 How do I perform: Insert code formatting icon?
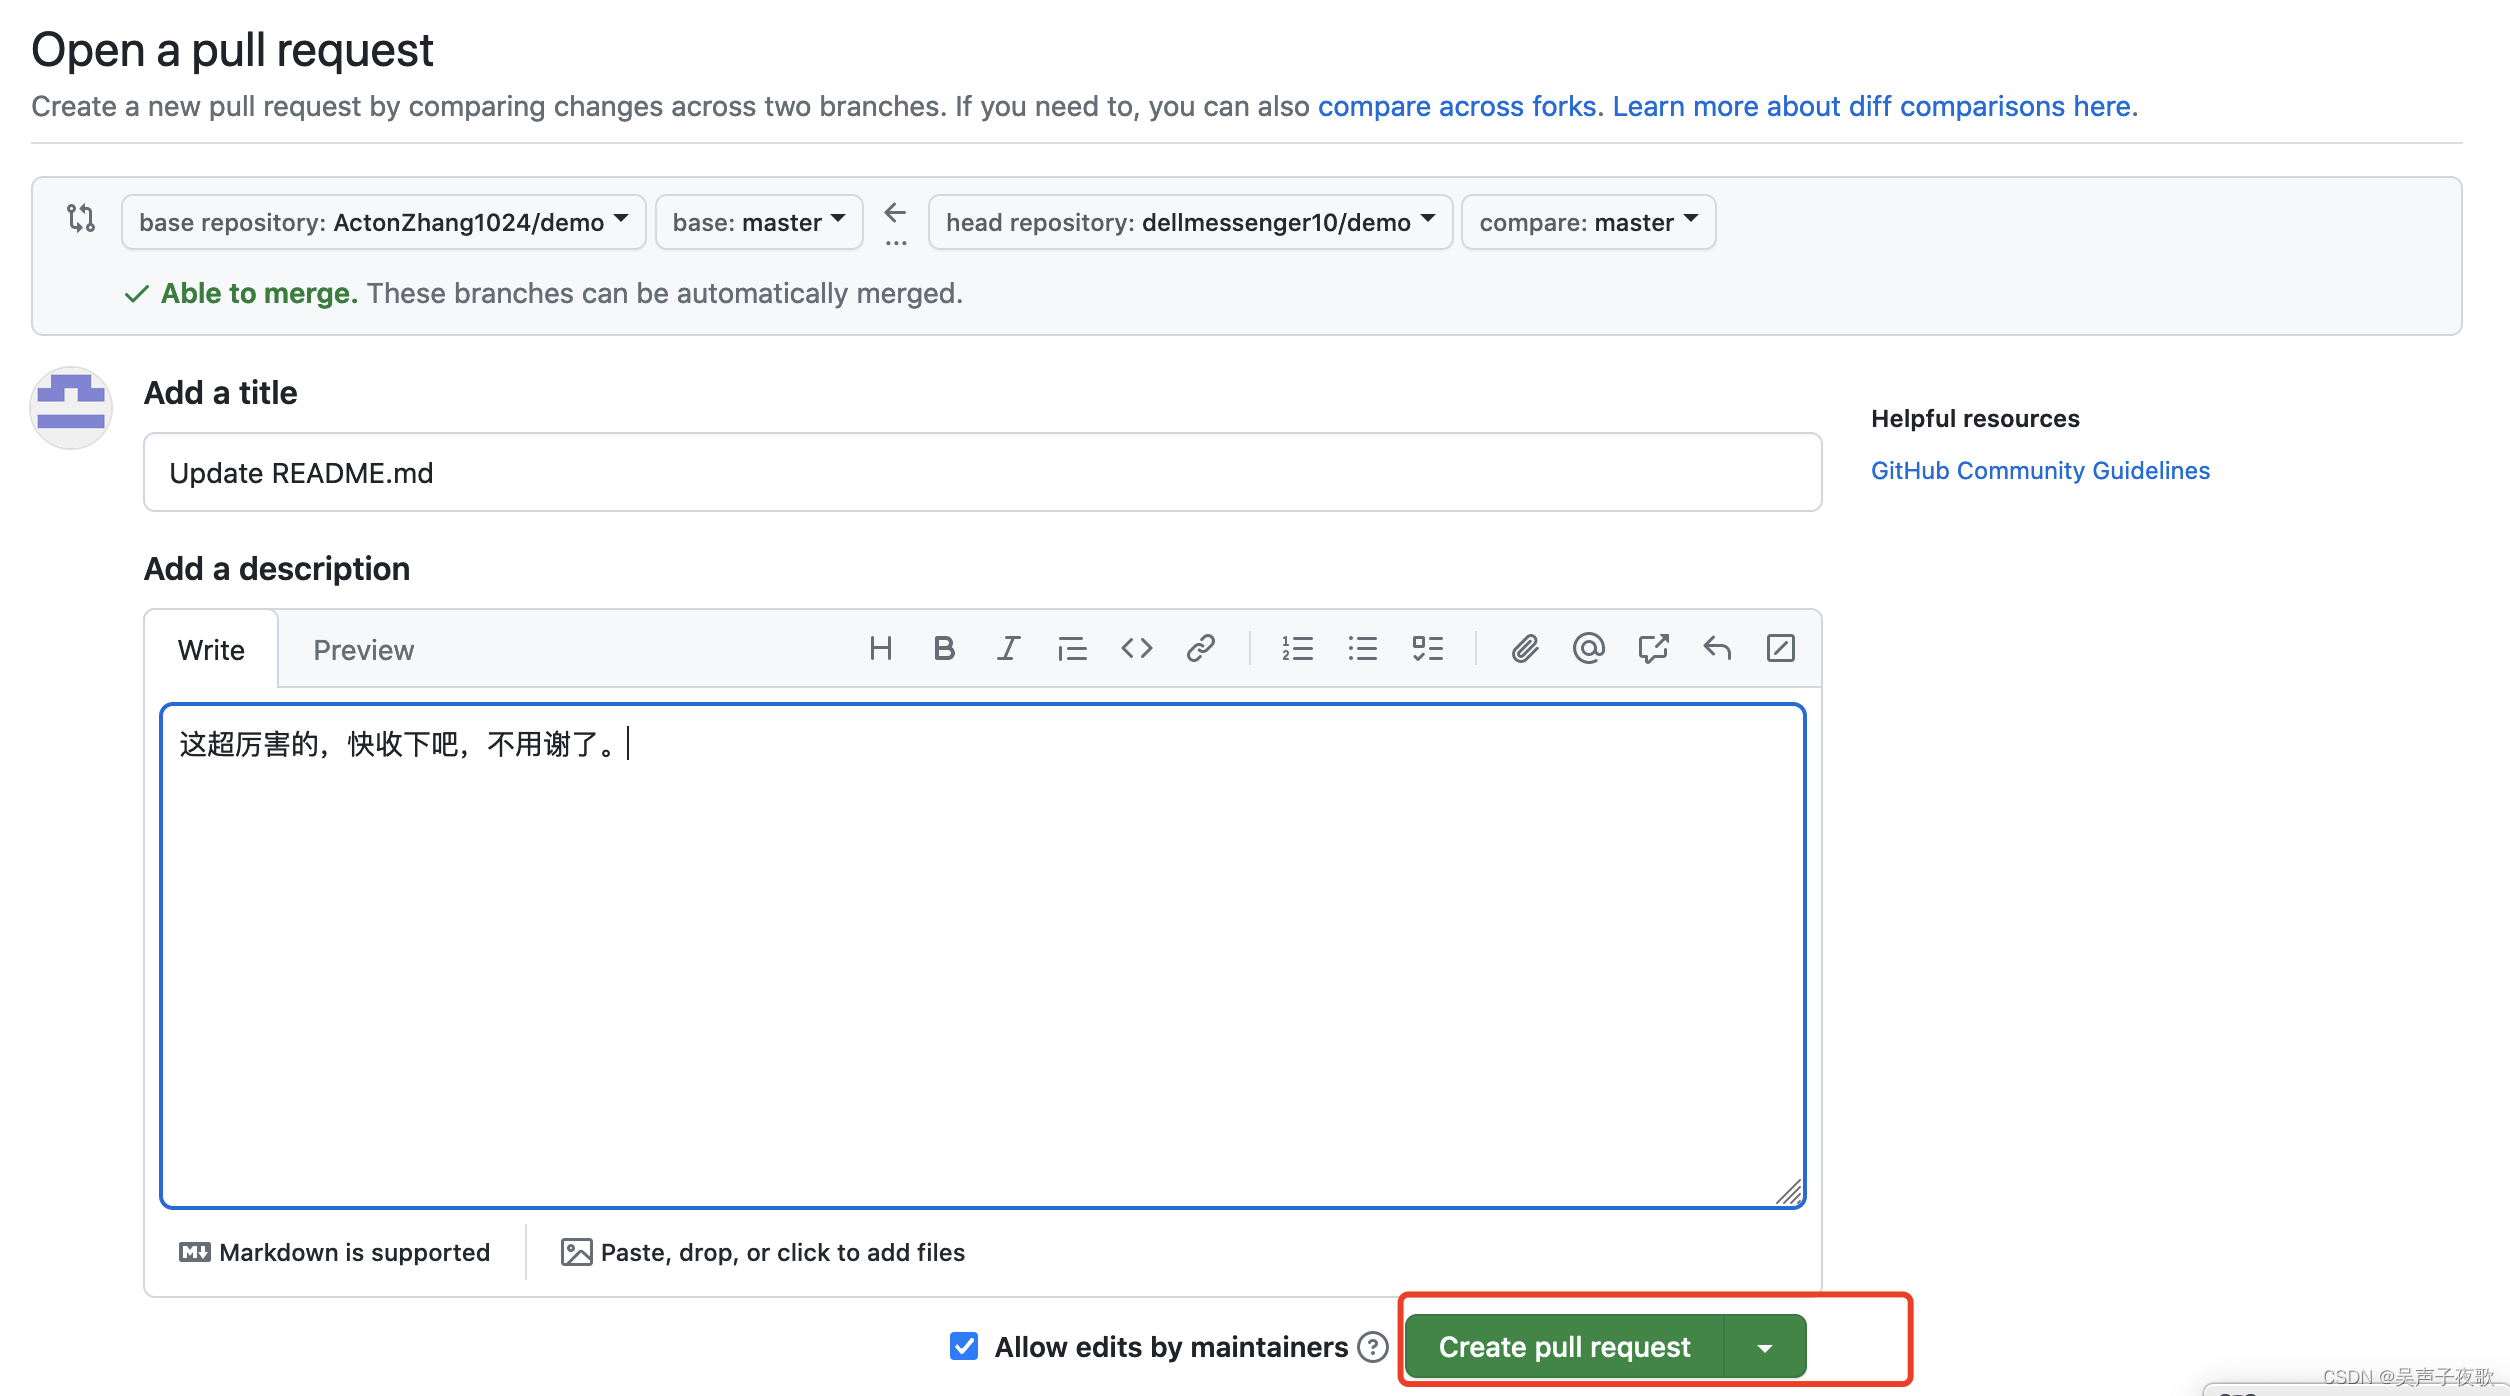click(1136, 649)
